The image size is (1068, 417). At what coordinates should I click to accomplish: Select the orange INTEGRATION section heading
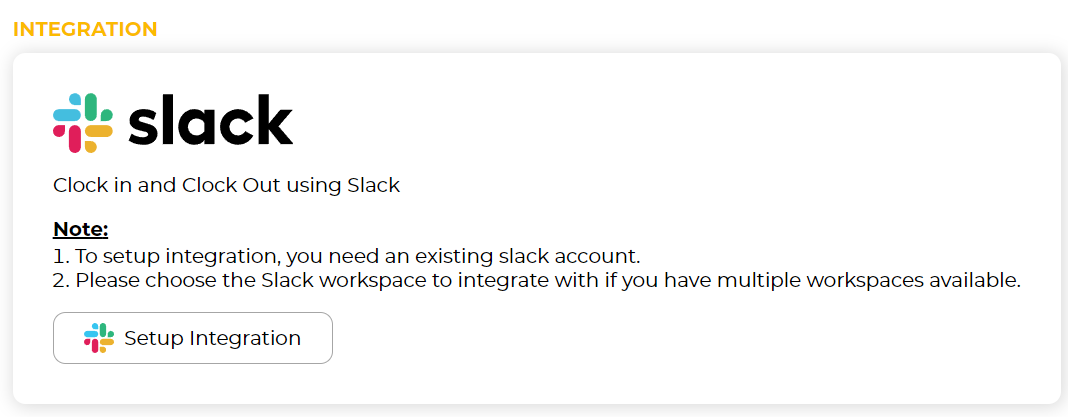point(85,29)
